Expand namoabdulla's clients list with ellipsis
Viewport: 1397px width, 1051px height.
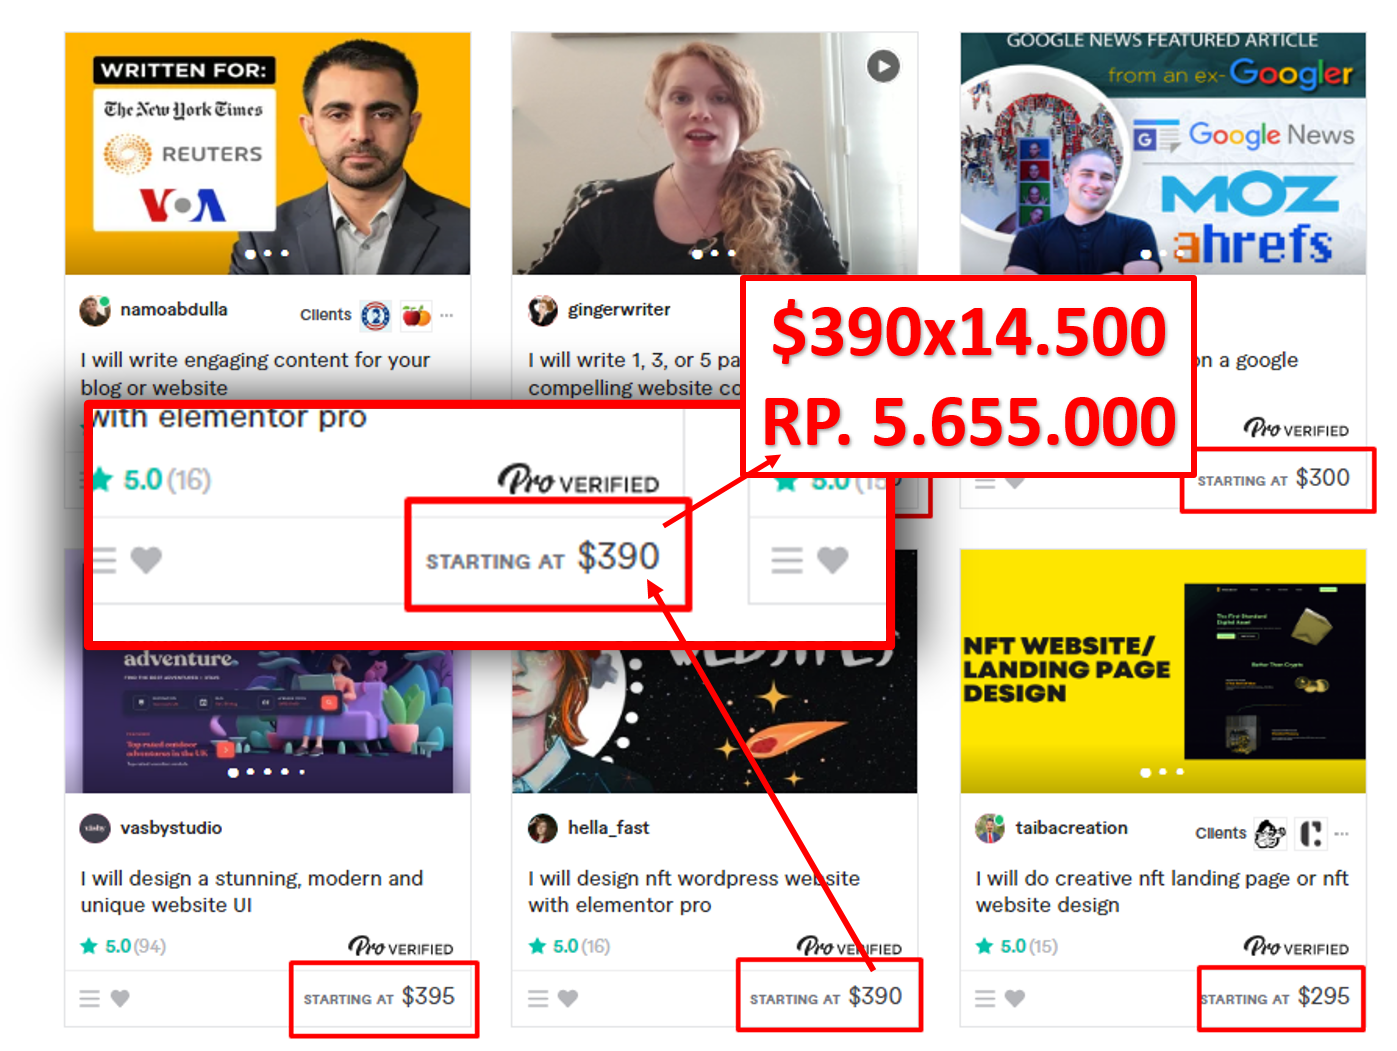coord(447,315)
